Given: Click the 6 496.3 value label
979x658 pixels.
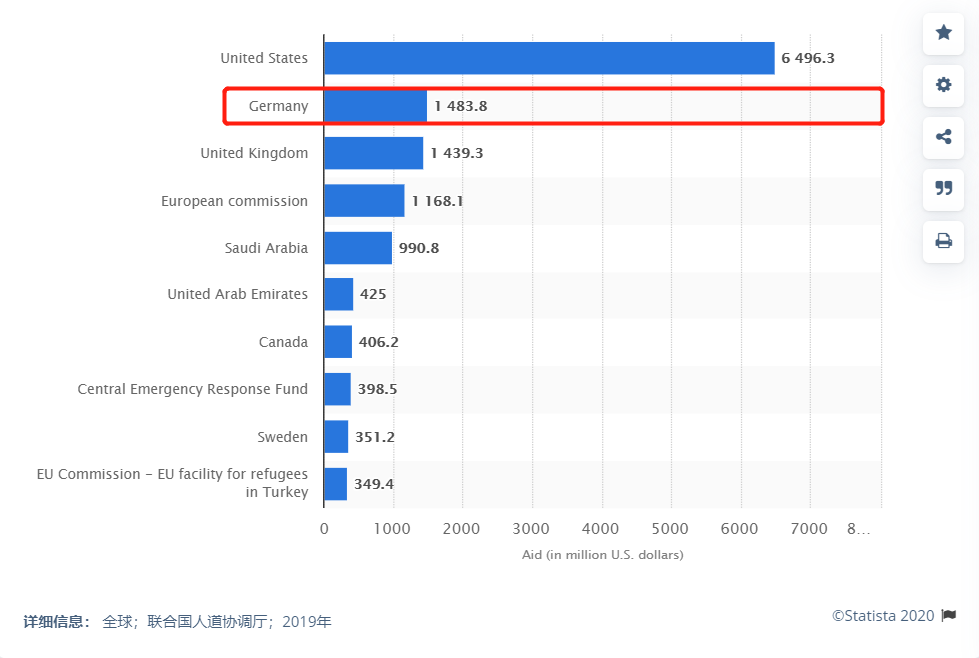Looking at the screenshot, I should pyautogui.click(x=808, y=58).
